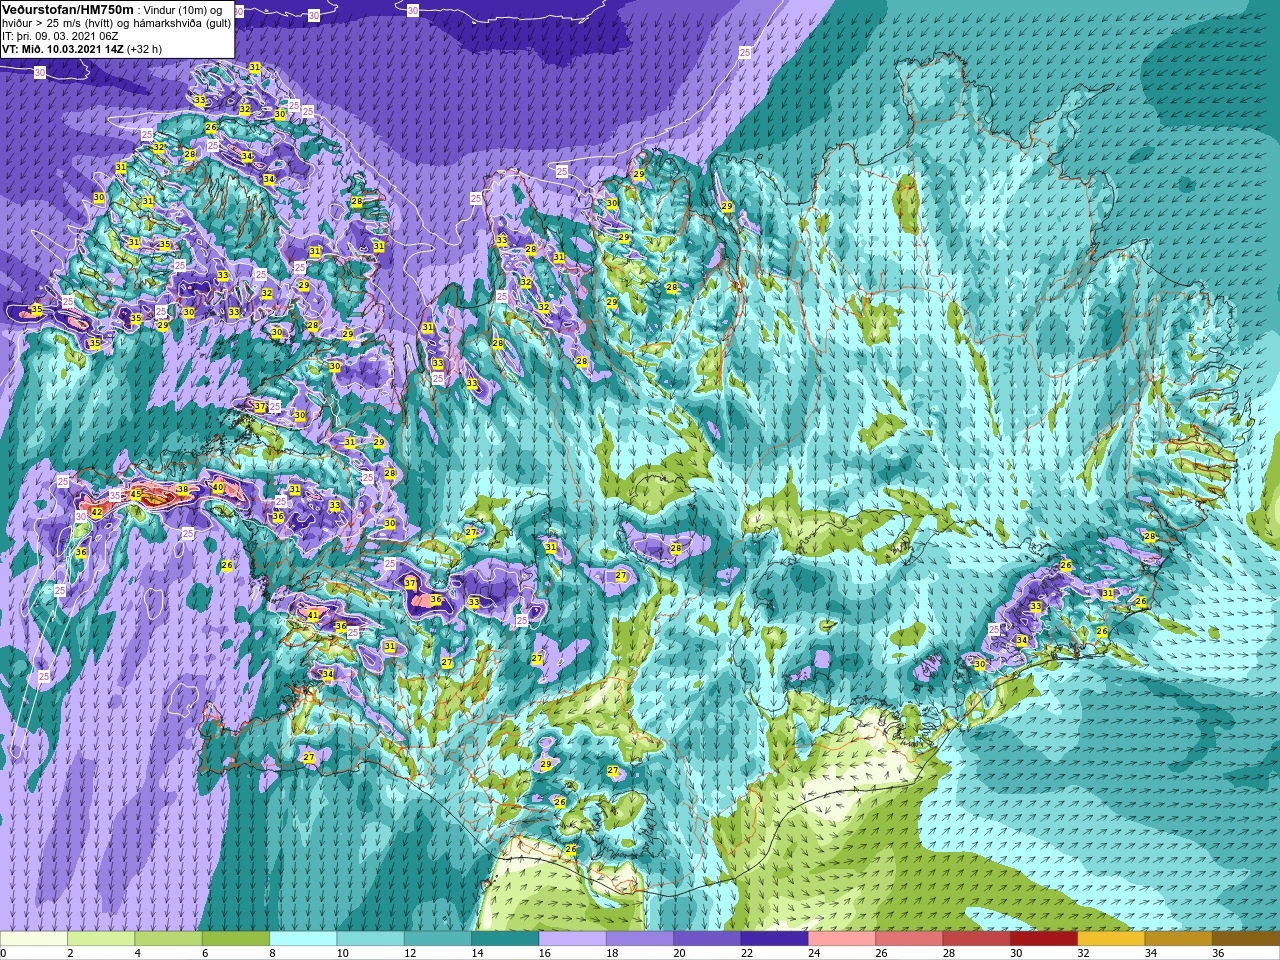Select the legend swatch between 26 and 28
1280x960 pixels.
[908, 939]
